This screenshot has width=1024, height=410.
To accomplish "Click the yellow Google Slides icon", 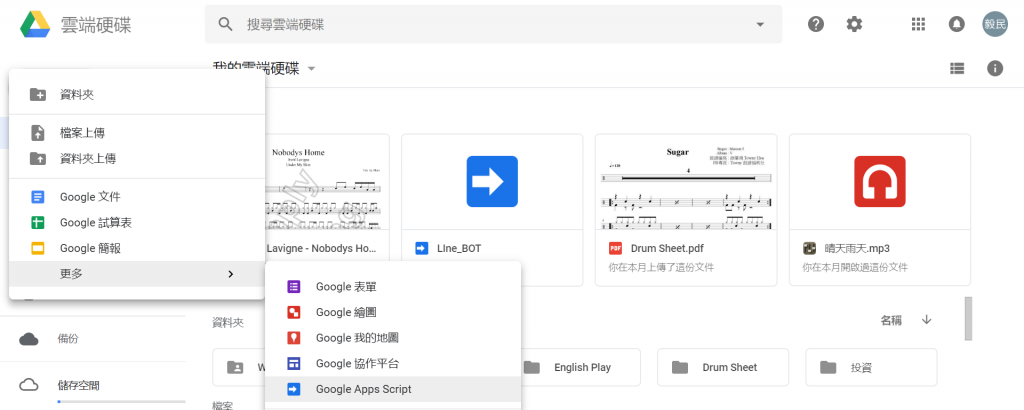I will (x=38, y=248).
